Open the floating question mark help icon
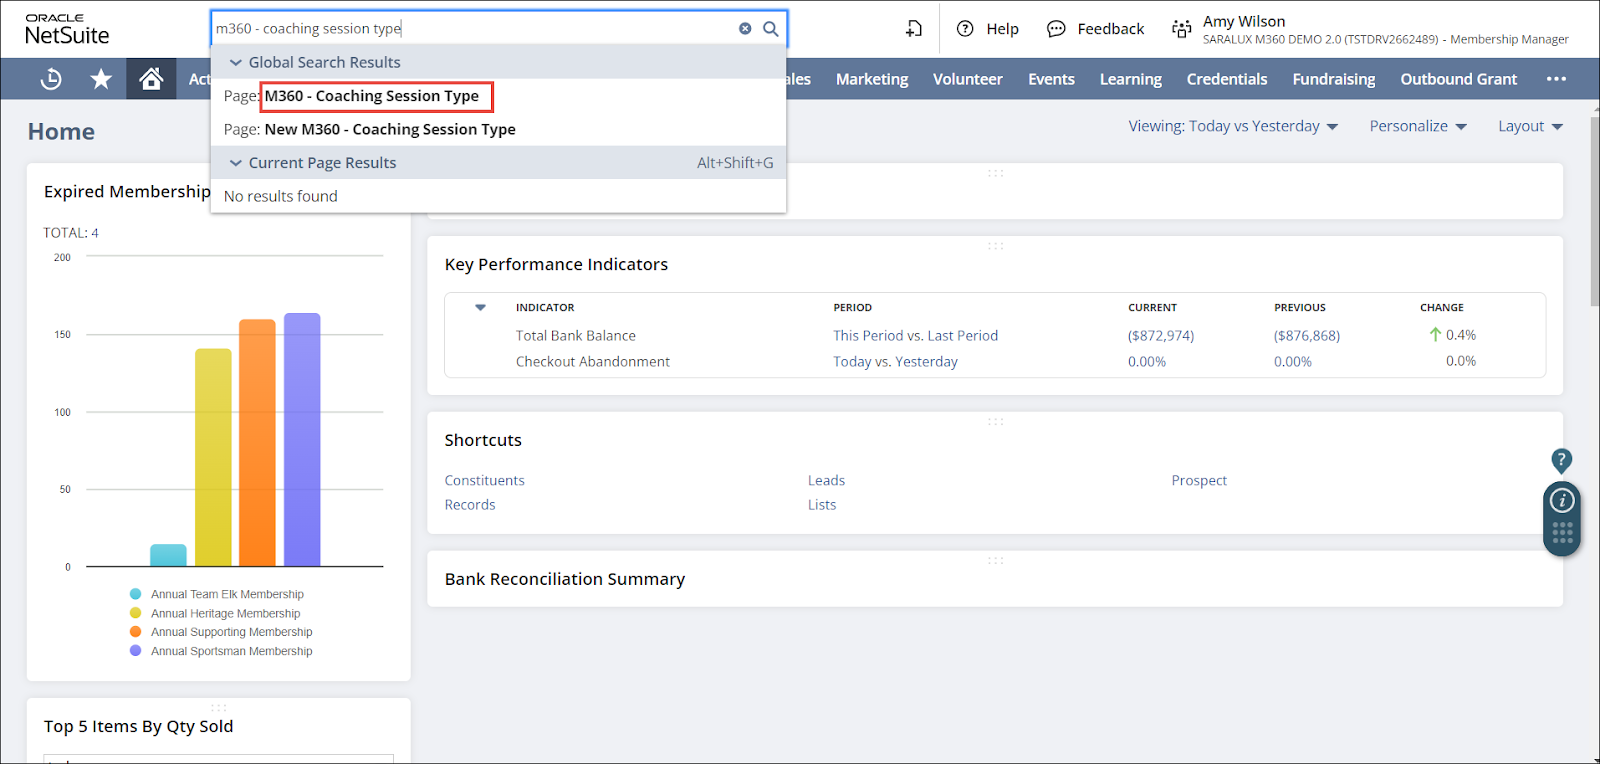This screenshot has height=764, width=1600. 1561,460
